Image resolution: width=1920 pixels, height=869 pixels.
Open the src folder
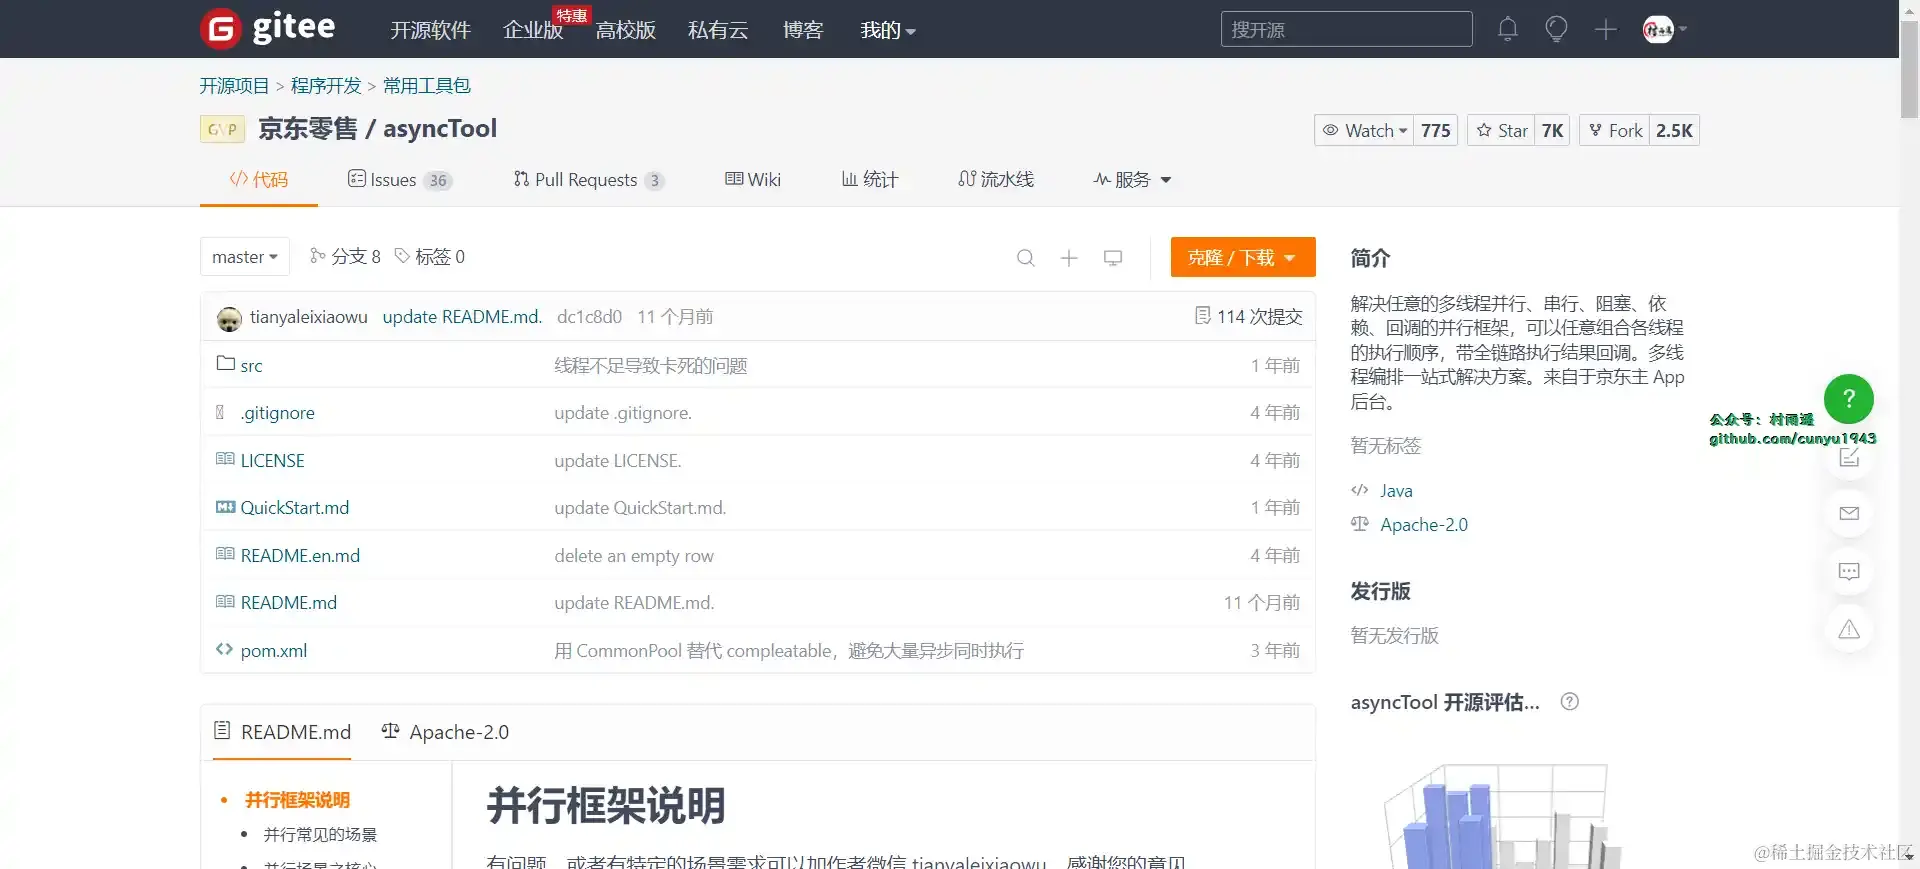[251, 366]
